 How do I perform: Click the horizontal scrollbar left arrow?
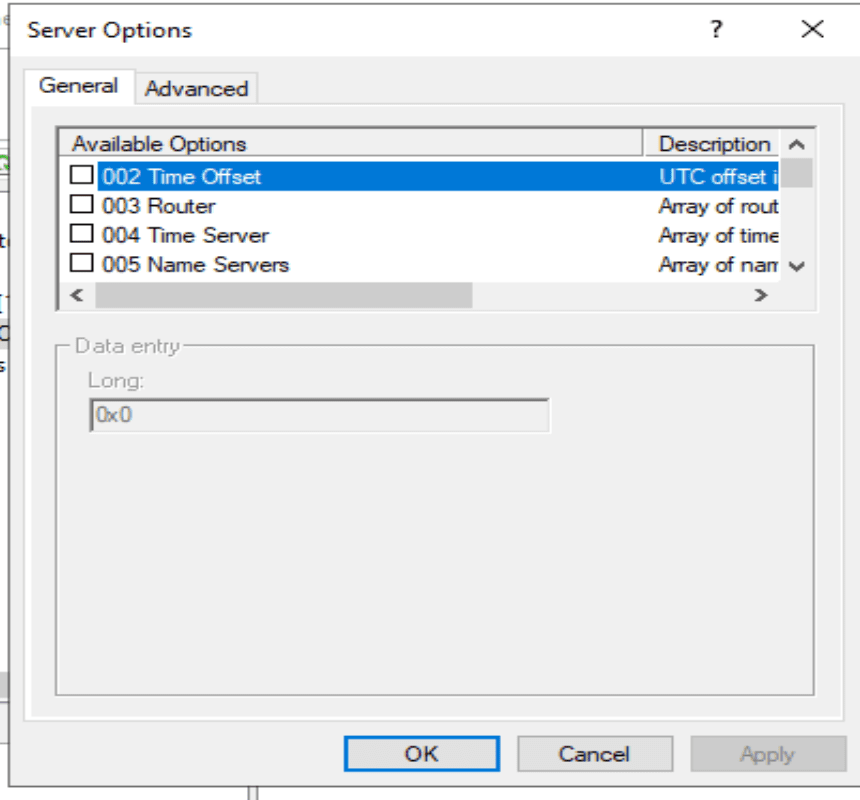(75, 296)
